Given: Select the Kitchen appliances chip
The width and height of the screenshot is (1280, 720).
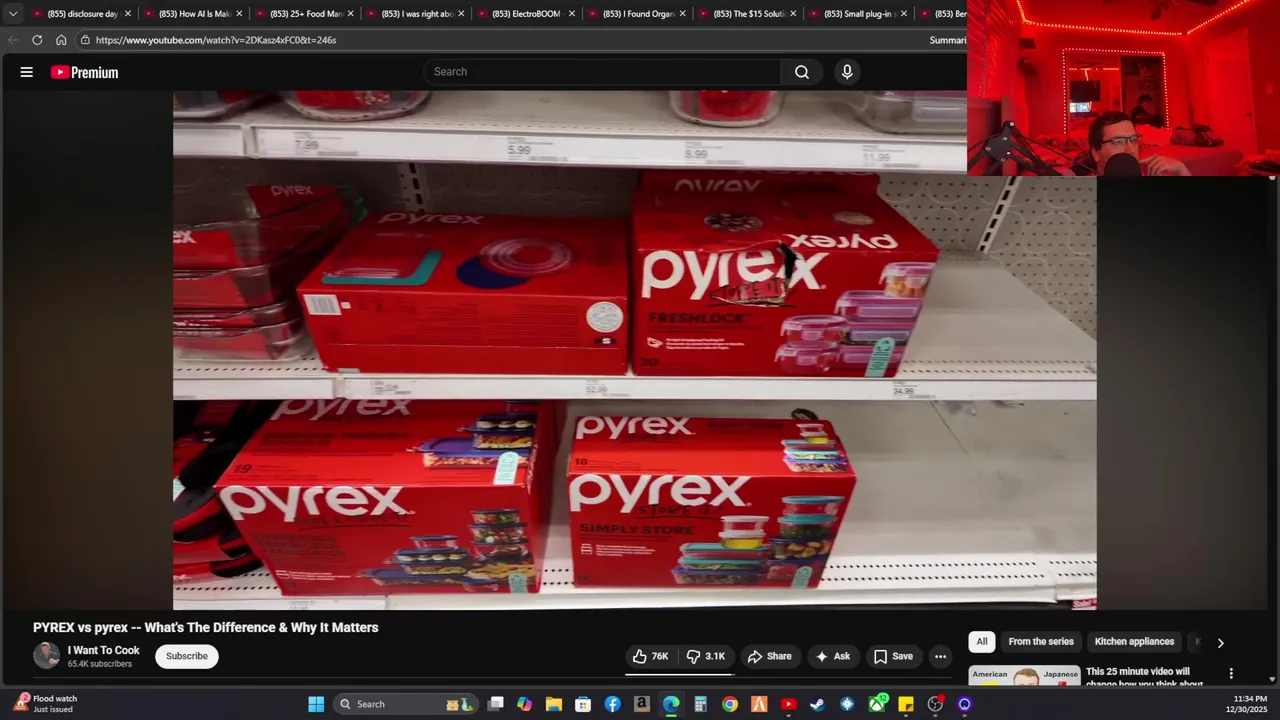Looking at the screenshot, I should click(x=1134, y=642).
